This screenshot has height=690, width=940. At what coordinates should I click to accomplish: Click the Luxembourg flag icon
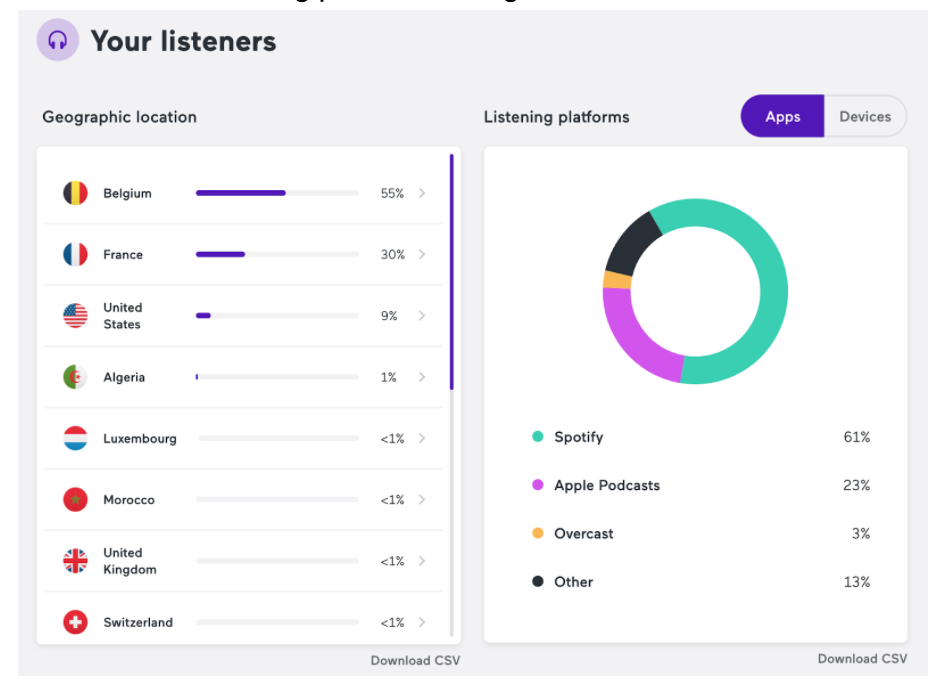[x=75, y=438]
